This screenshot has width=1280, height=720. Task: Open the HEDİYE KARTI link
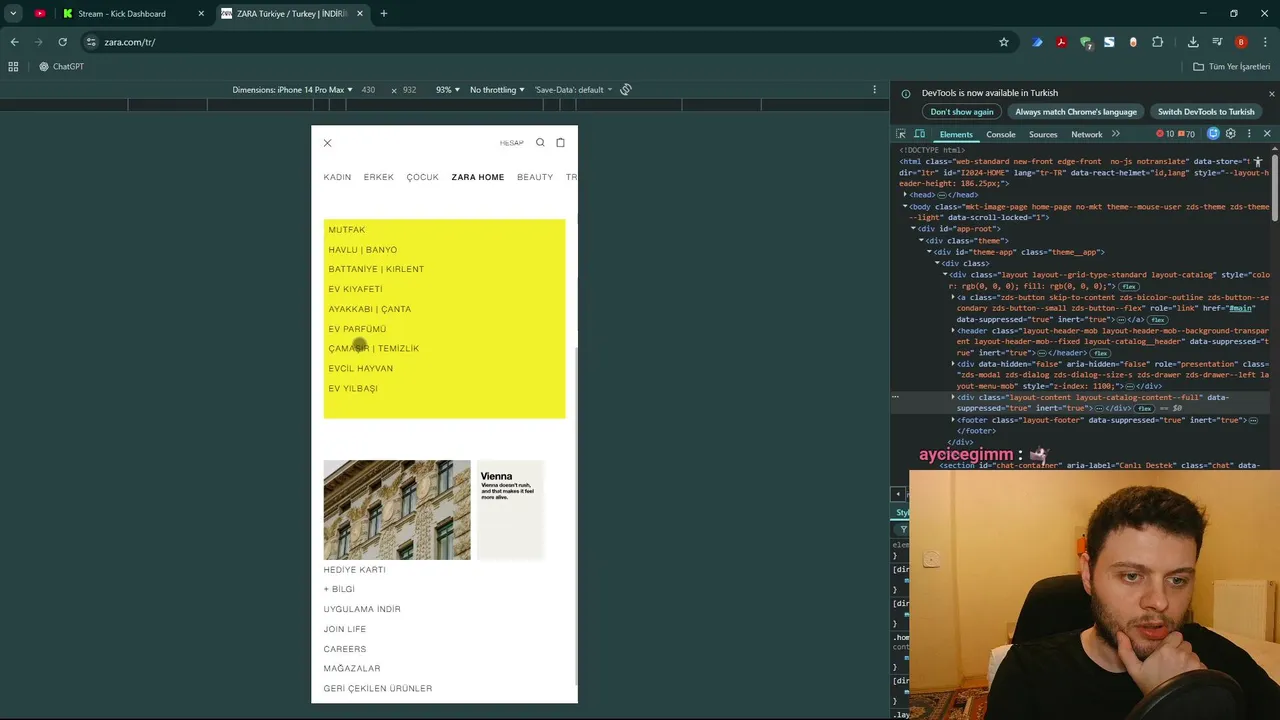354,570
